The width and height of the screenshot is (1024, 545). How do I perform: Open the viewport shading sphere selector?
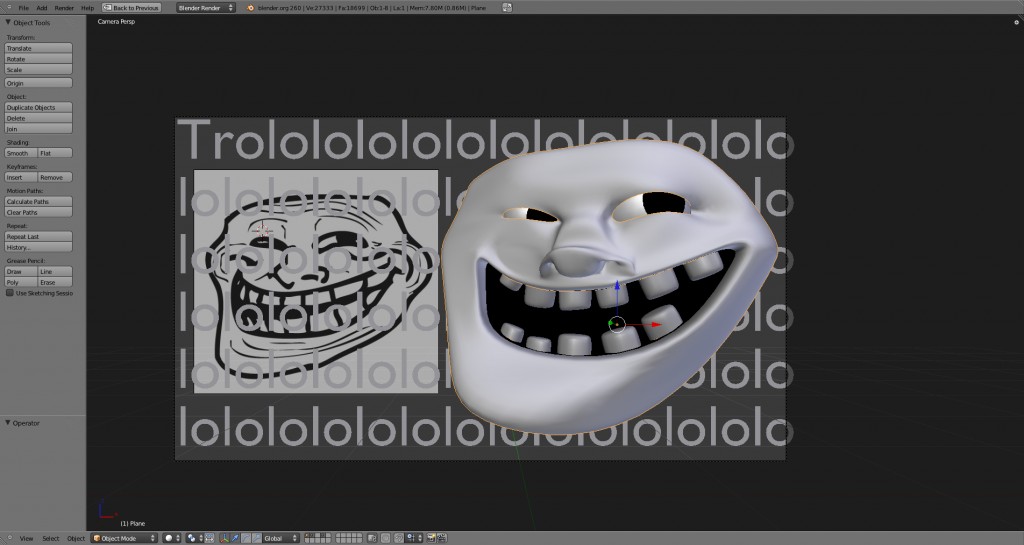click(x=172, y=538)
